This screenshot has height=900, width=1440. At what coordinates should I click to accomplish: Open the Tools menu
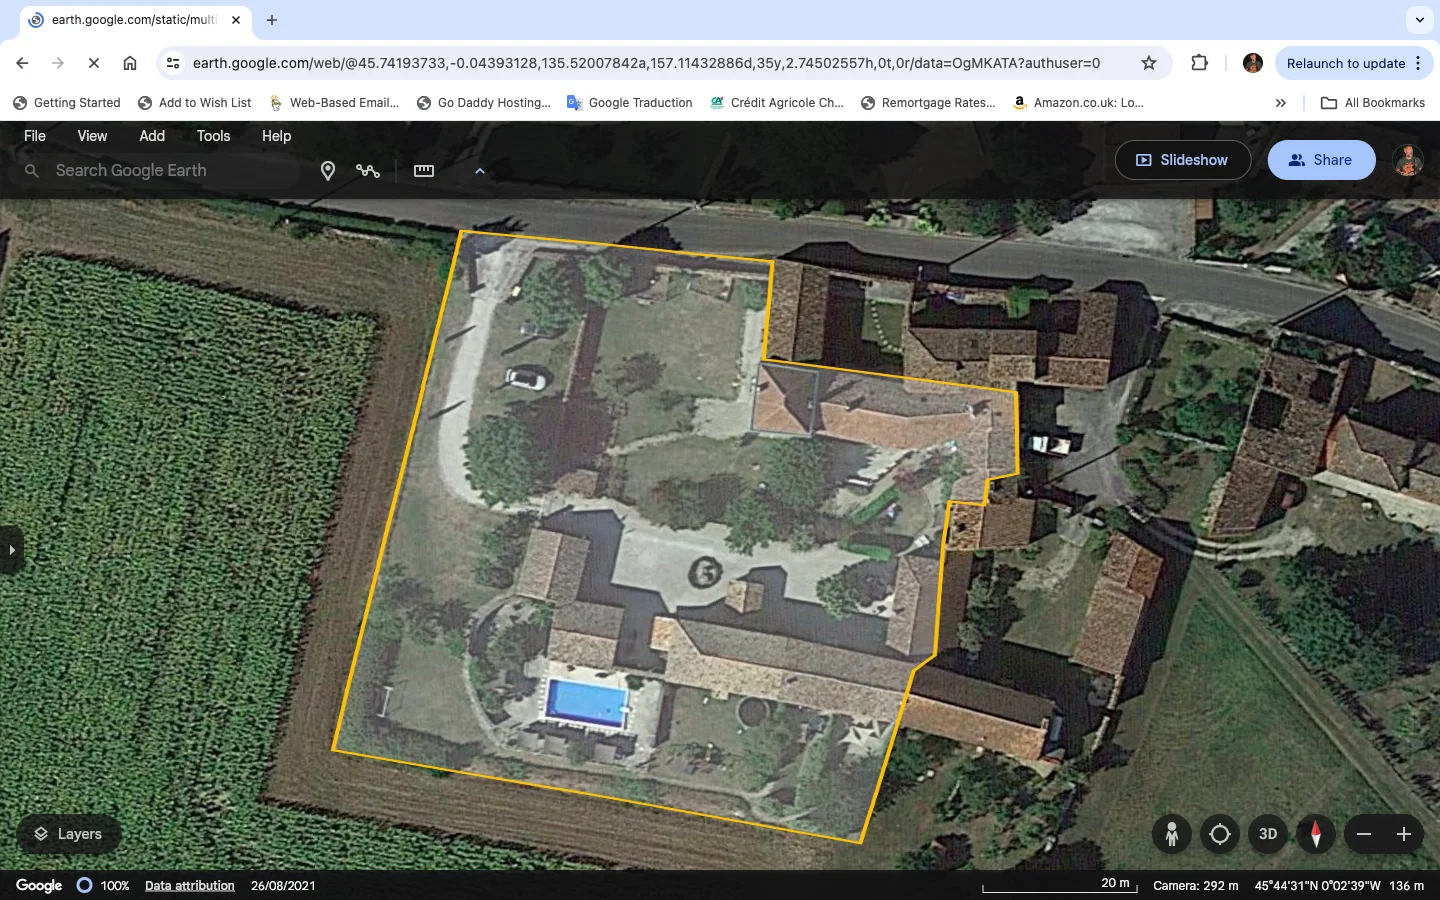[213, 136]
